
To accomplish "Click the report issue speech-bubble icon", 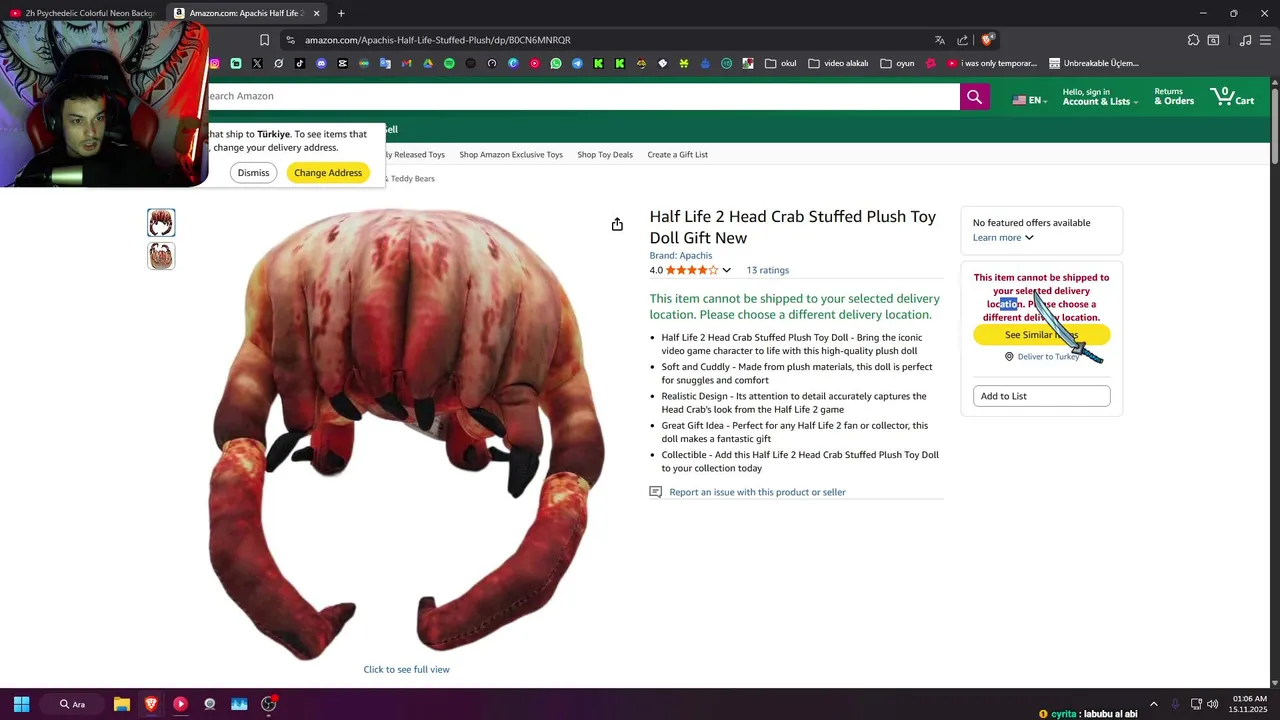I will coord(656,492).
